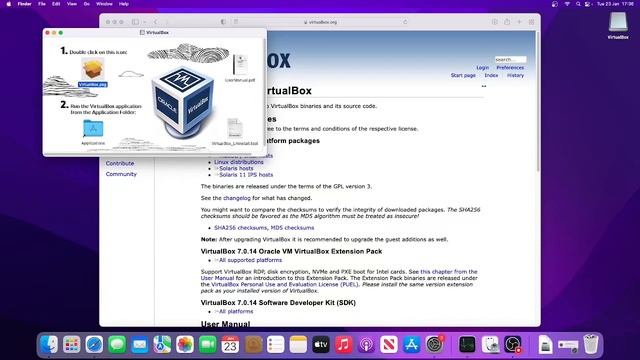The width and height of the screenshot is (640, 360).
Task: Open the History link
Action: pyautogui.click(x=515, y=76)
